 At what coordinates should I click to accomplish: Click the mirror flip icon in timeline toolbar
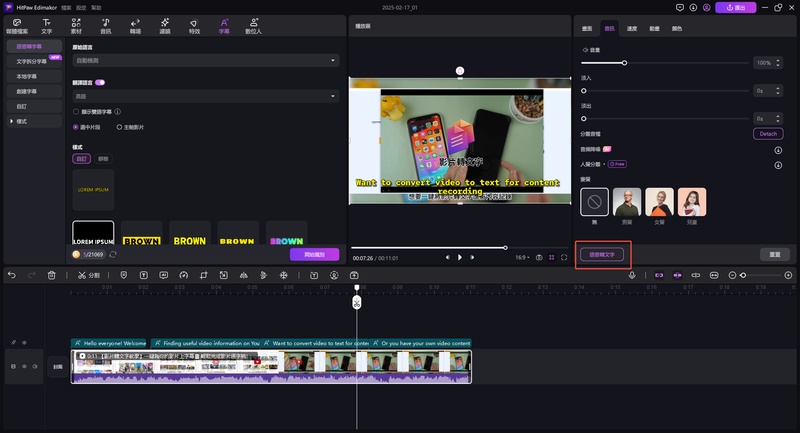click(x=244, y=275)
